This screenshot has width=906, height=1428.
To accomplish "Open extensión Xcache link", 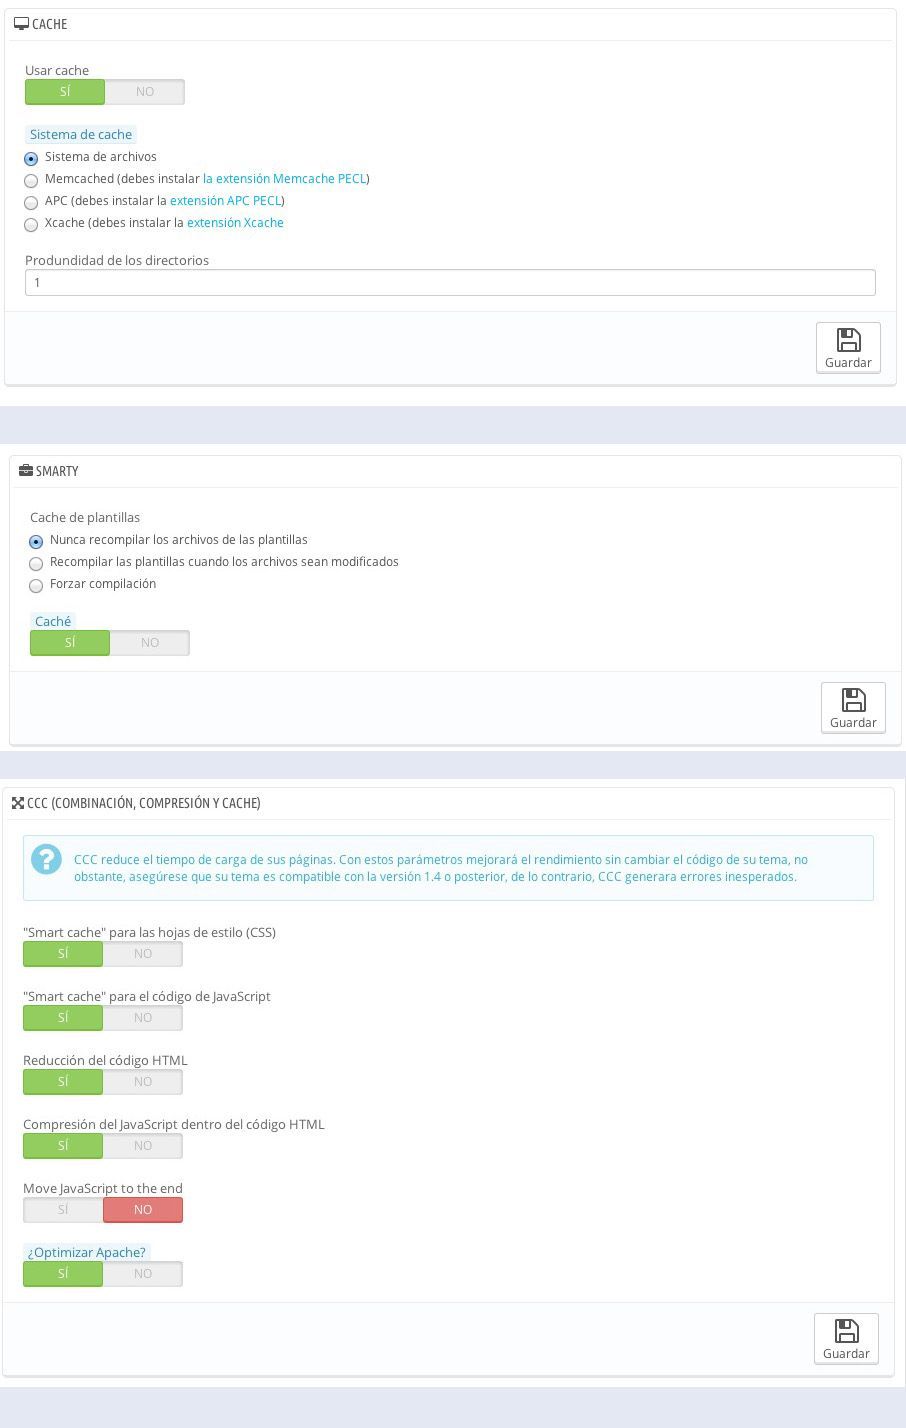I will pos(235,223).
